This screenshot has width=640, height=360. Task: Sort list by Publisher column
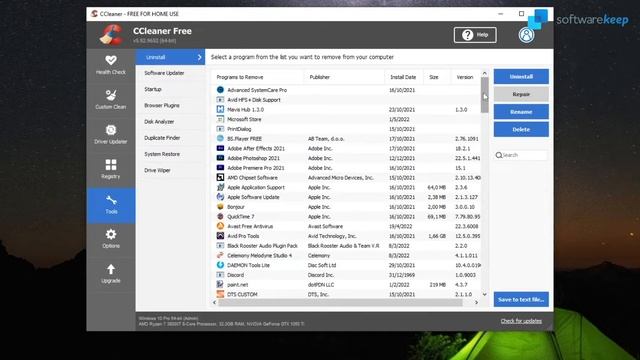click(344, 77)
